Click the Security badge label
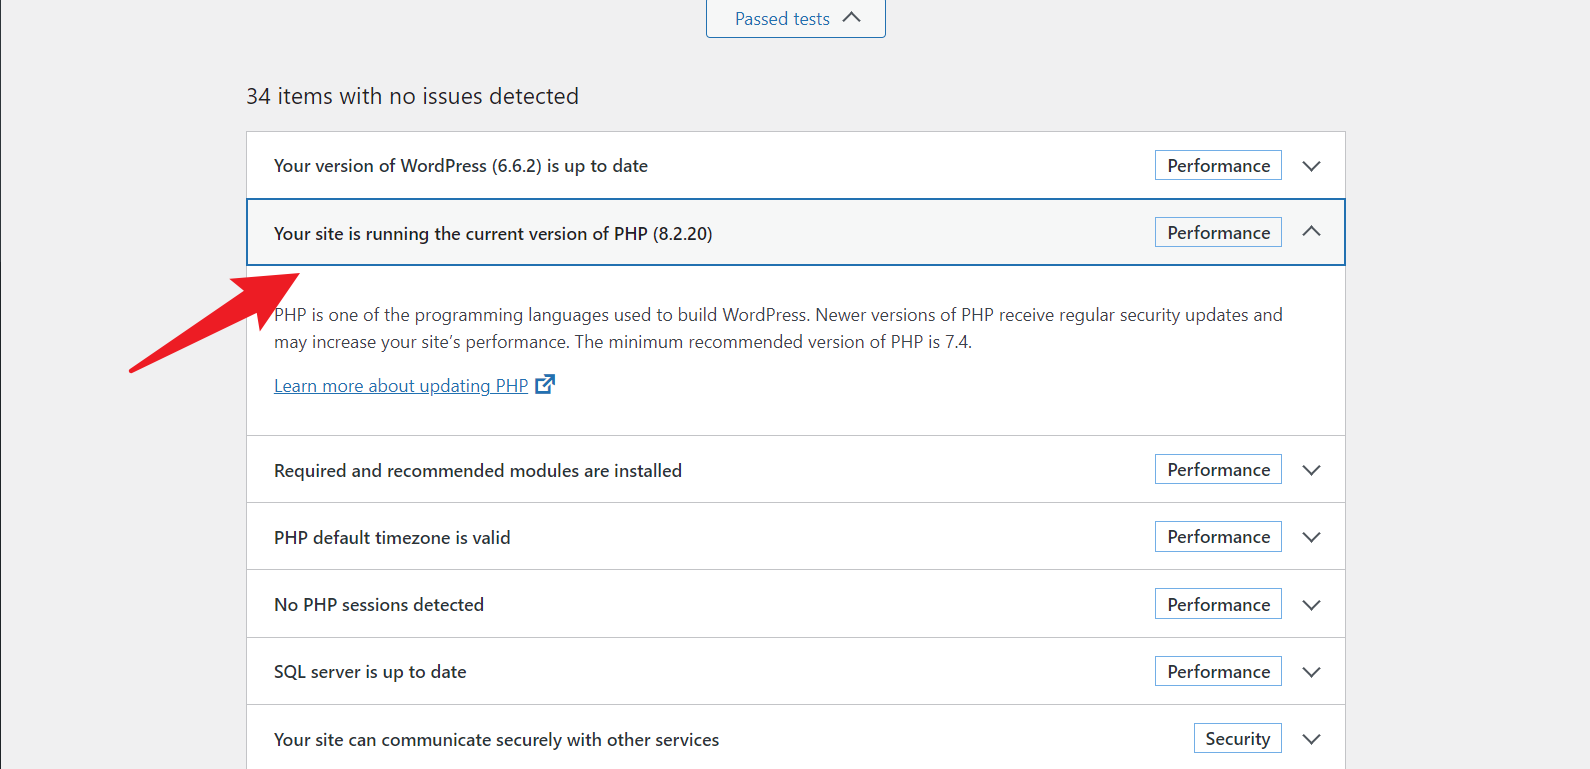Screen dimensions: 1590x769 [x=1237, y=739]
